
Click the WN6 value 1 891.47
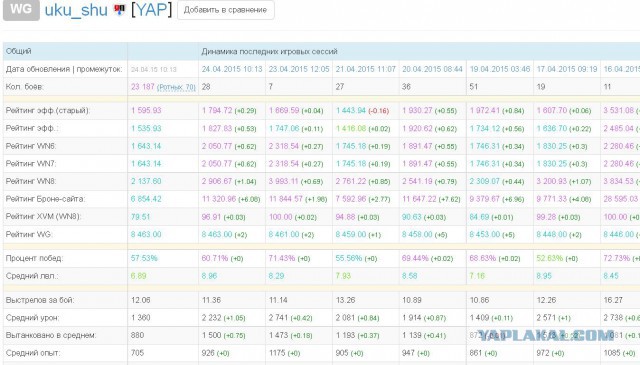(x=417, y=146)
